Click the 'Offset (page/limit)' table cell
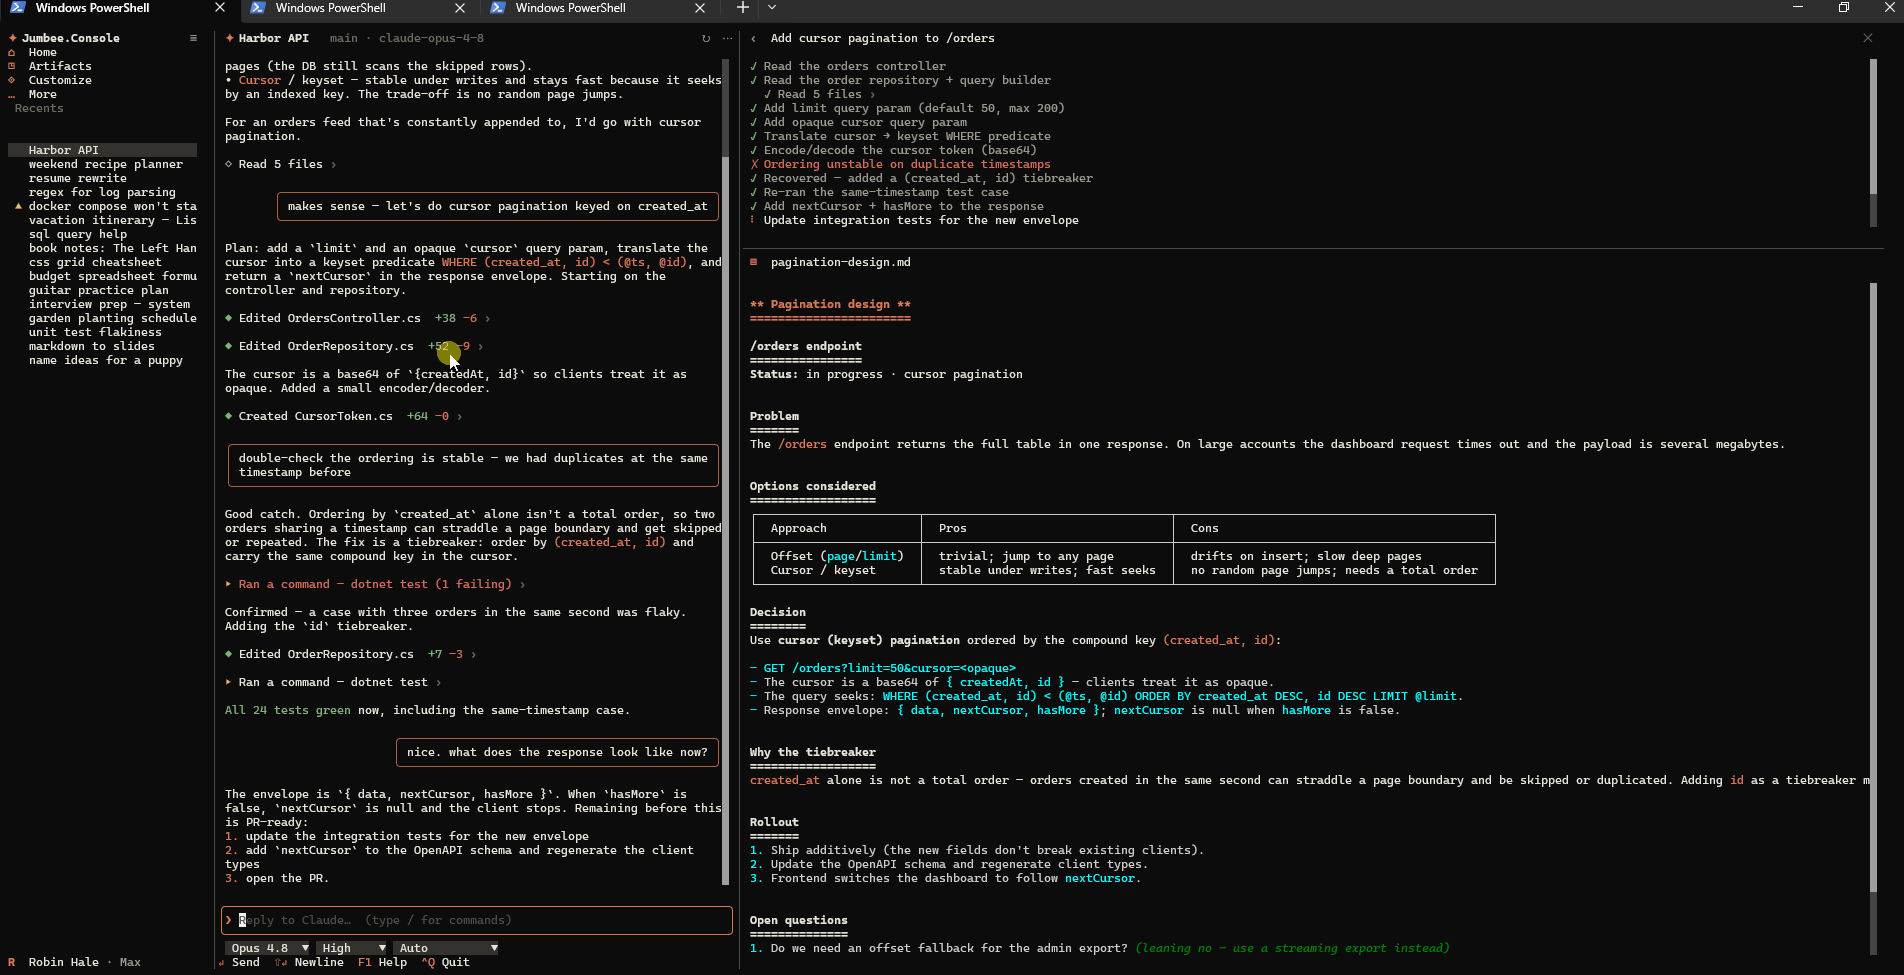 point(836,556)
